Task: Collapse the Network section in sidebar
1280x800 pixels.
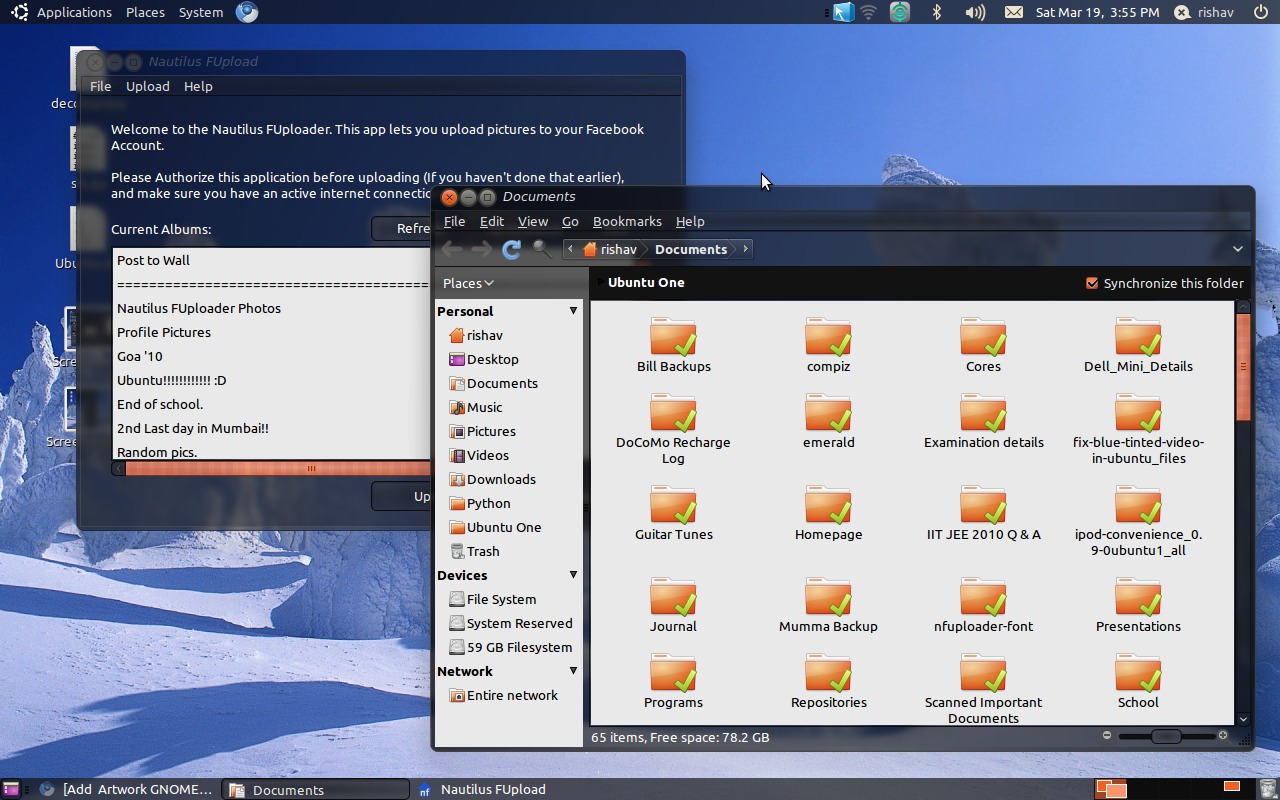Action: [x=573, y=671]
